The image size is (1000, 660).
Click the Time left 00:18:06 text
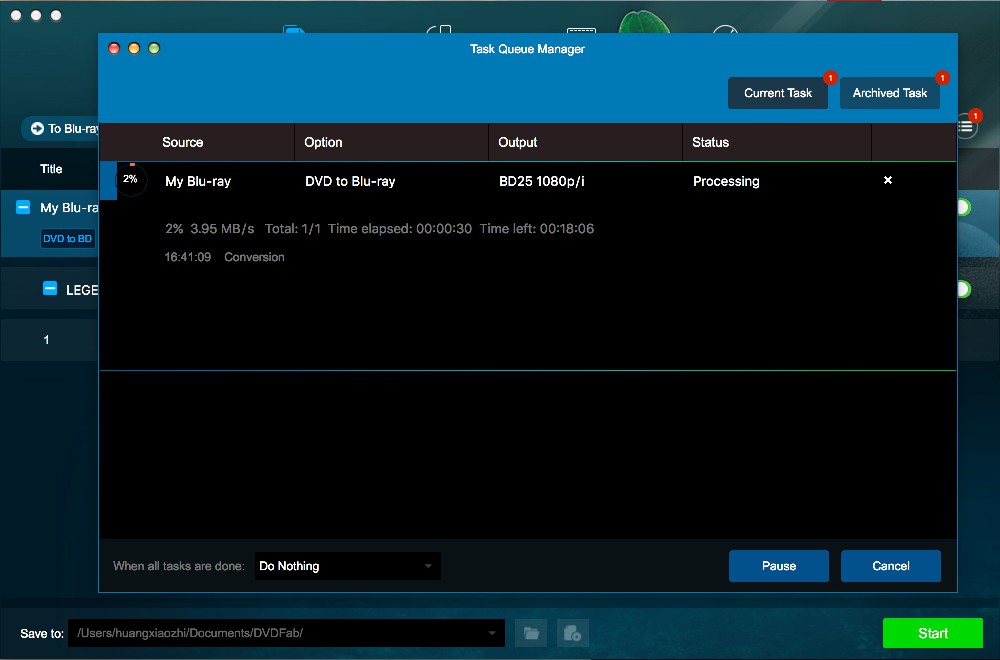coord(536,228)
